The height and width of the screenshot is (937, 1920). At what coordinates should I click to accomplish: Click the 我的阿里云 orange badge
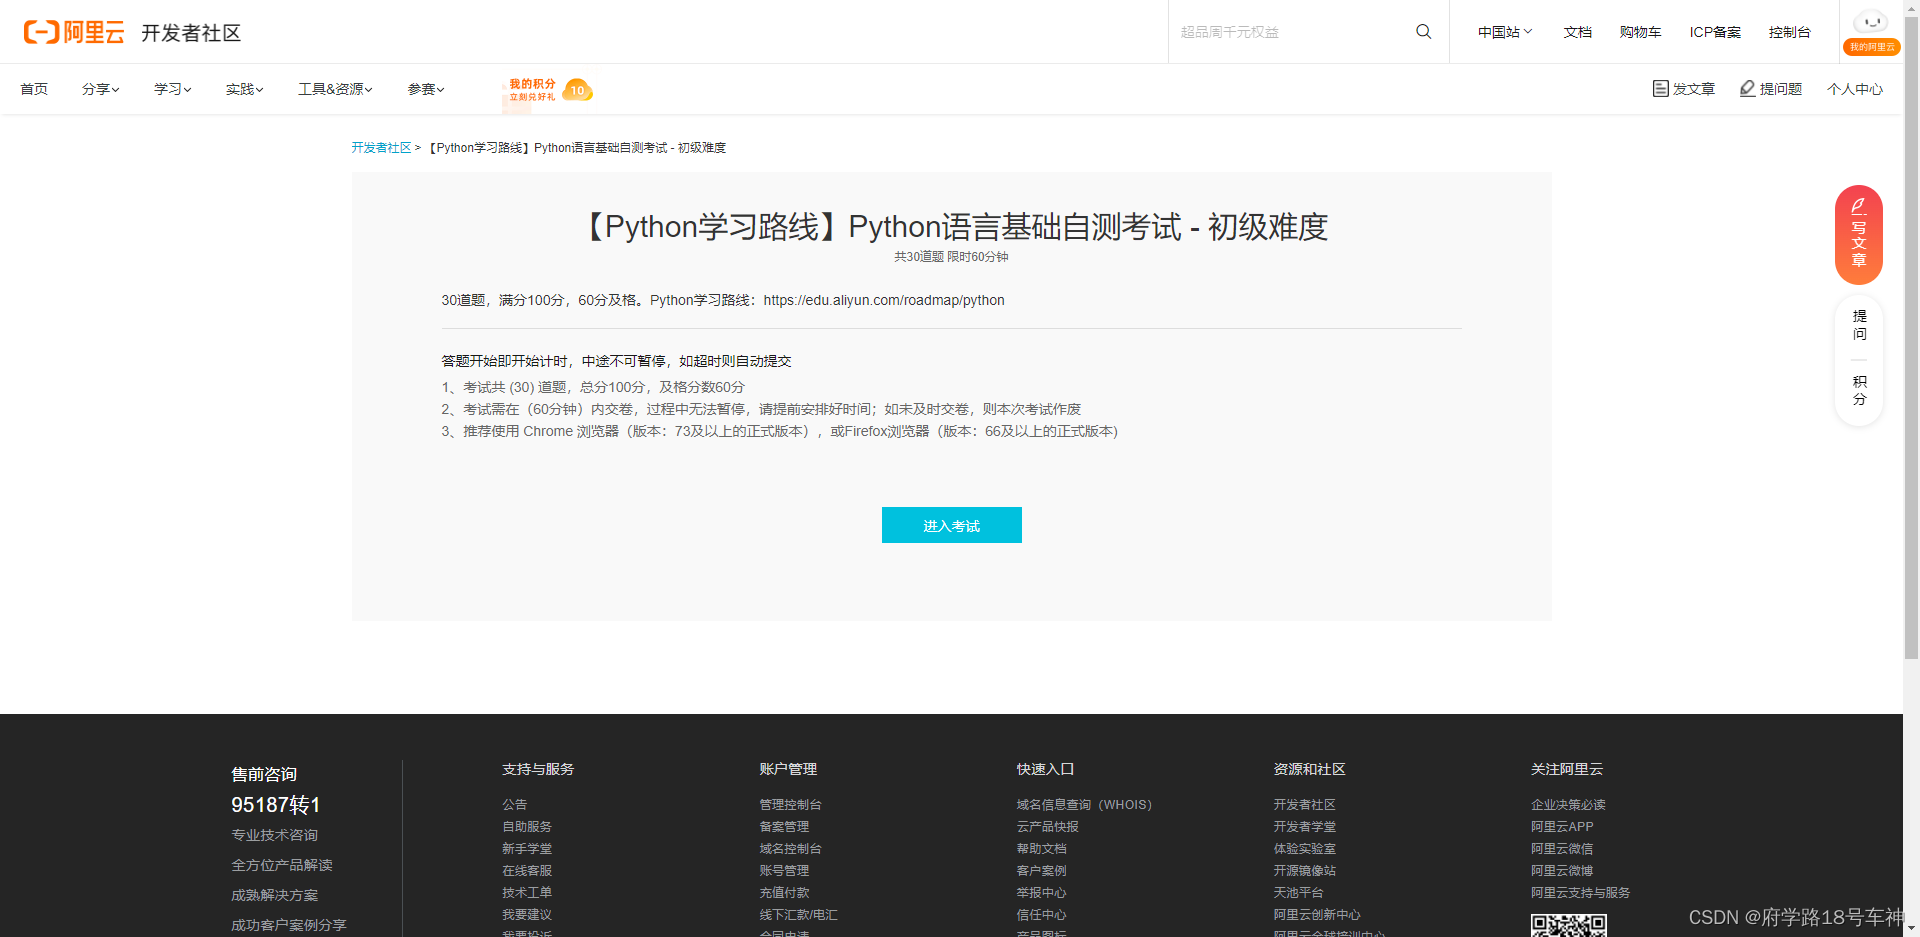1872,47
